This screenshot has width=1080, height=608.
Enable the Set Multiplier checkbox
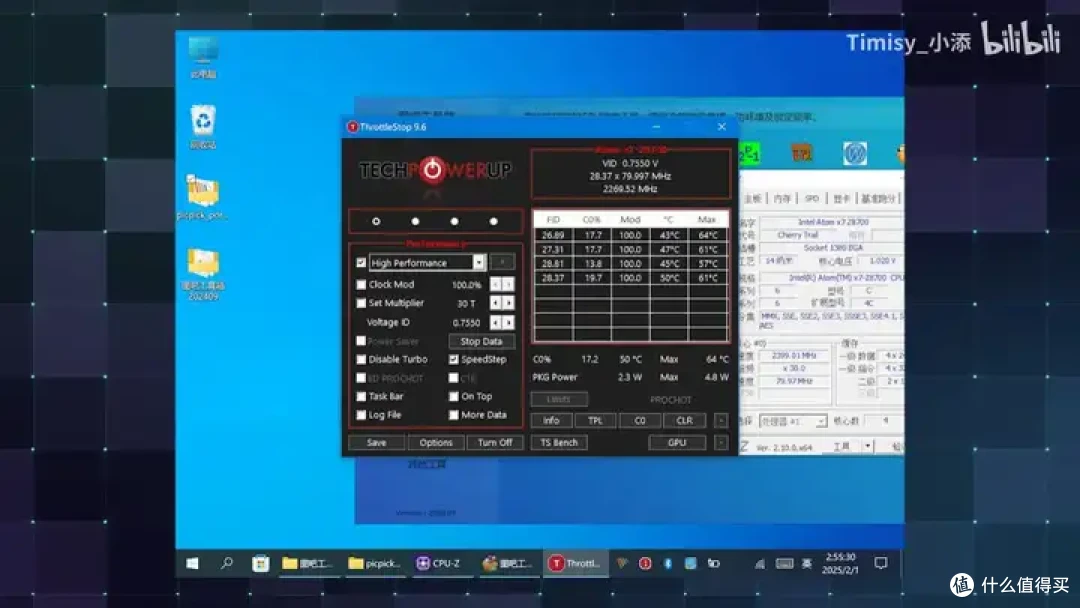(361, 303)
